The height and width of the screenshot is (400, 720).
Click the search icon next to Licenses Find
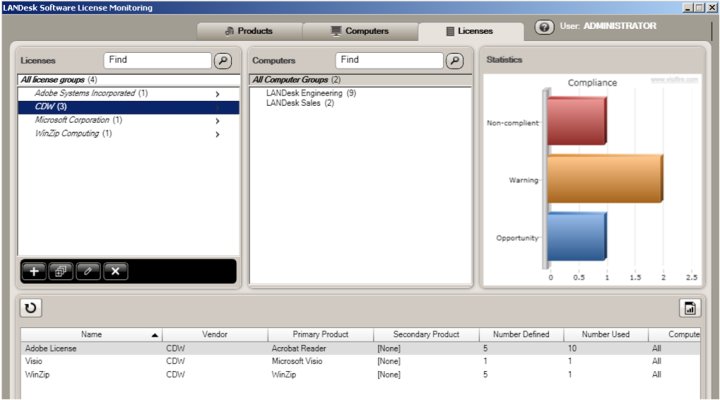[x=224, y=61]
